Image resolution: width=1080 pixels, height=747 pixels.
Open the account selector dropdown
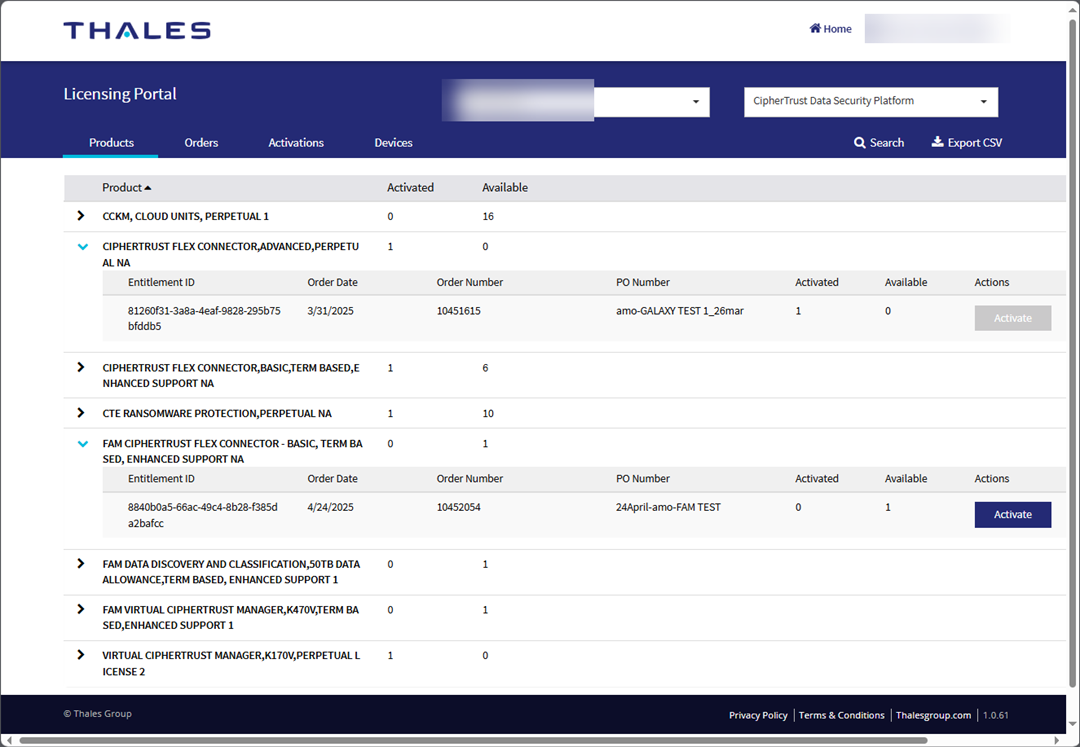[x=694, y=101]
